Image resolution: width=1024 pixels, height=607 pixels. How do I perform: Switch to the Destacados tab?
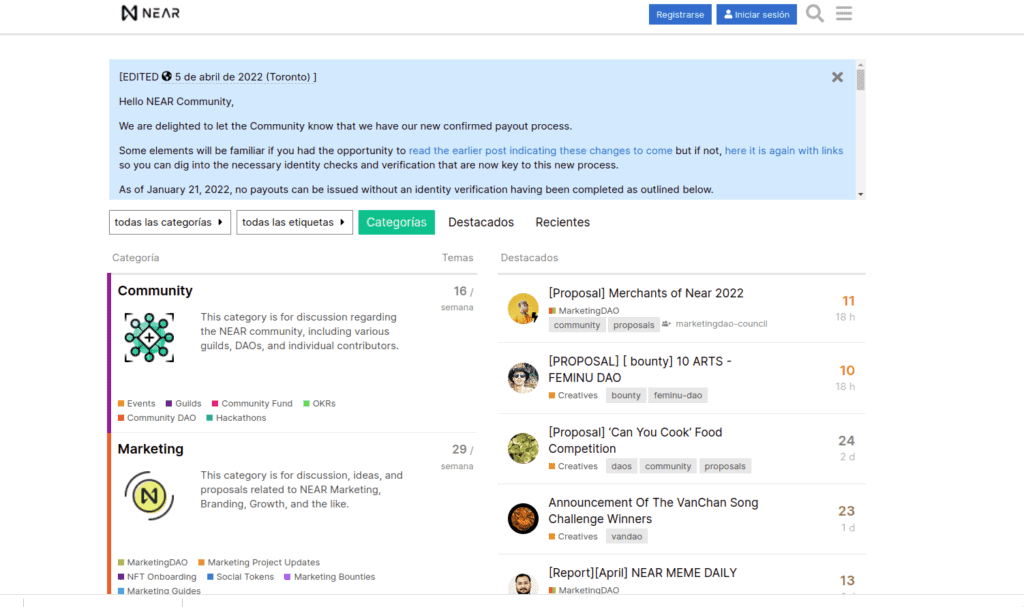481,222
